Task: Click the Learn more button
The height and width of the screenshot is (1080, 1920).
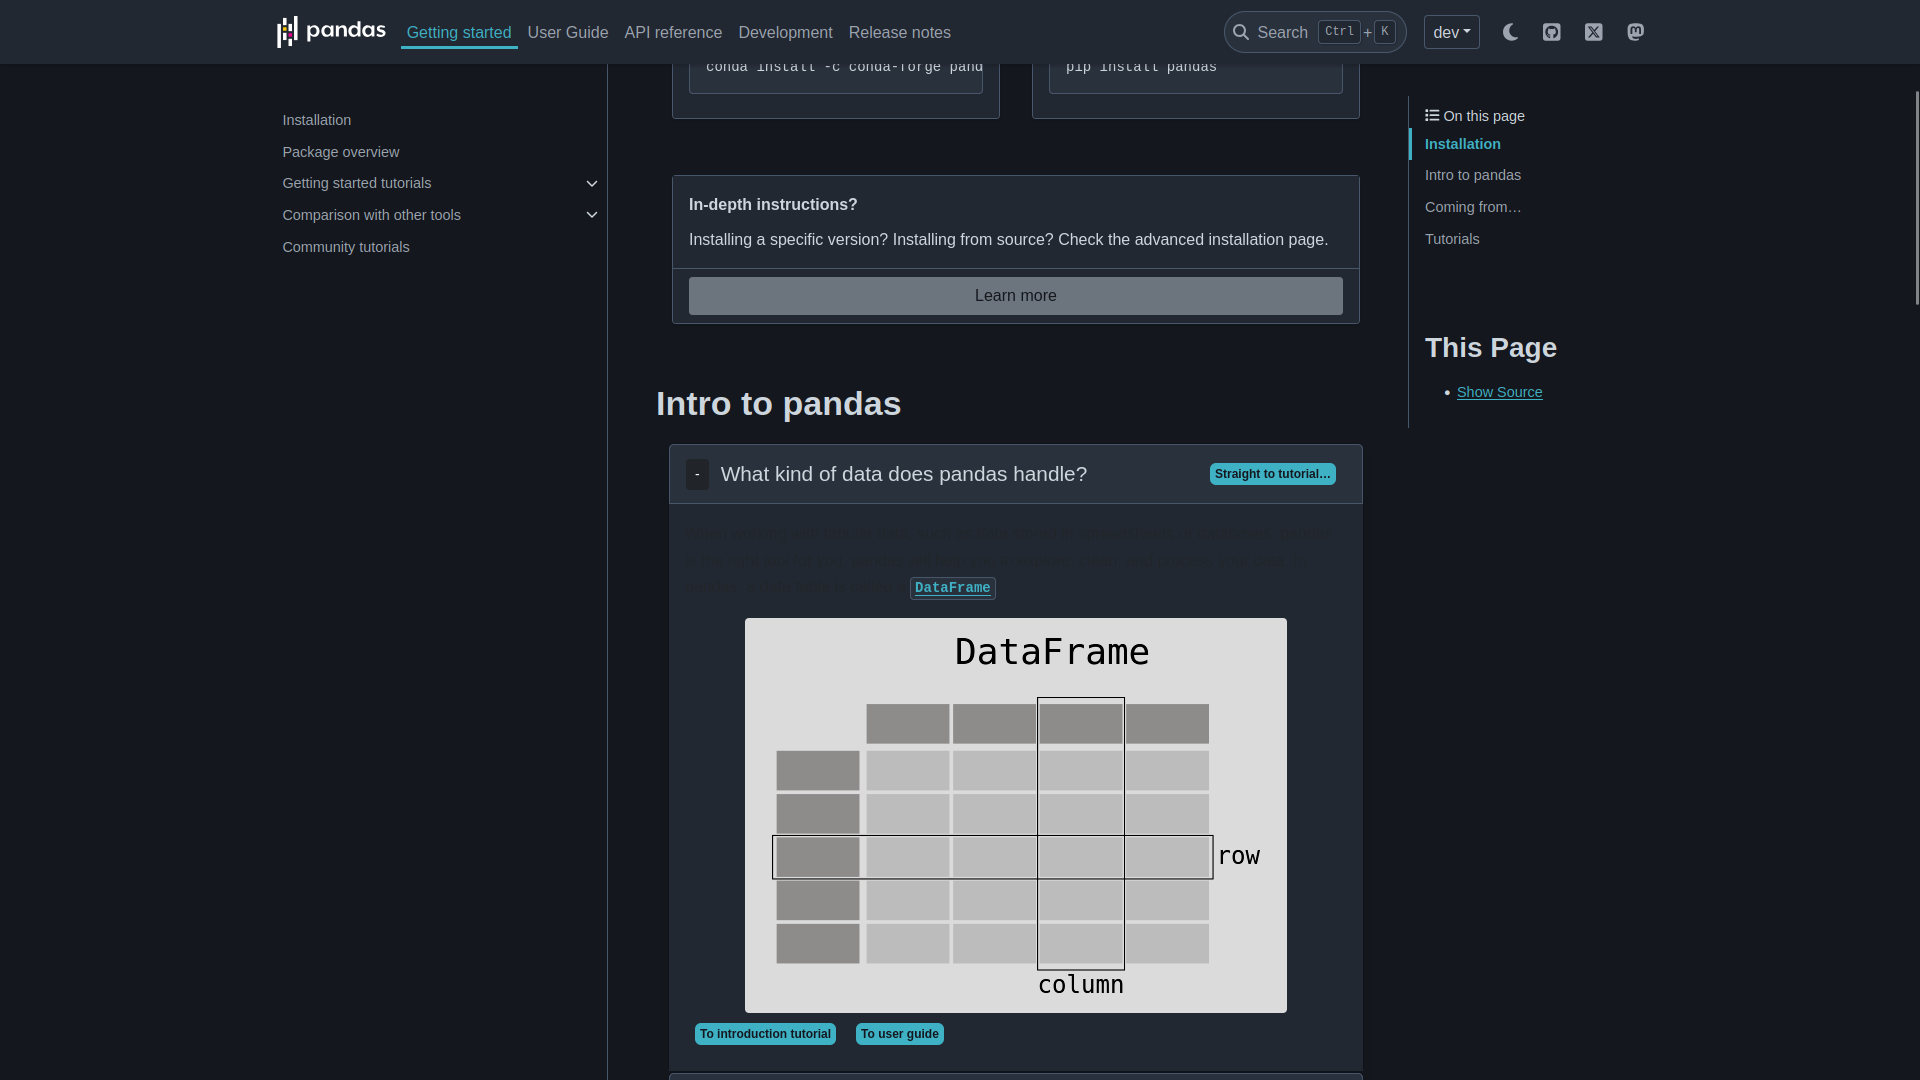Action: pyautogui.click(x=1016, y=296)
